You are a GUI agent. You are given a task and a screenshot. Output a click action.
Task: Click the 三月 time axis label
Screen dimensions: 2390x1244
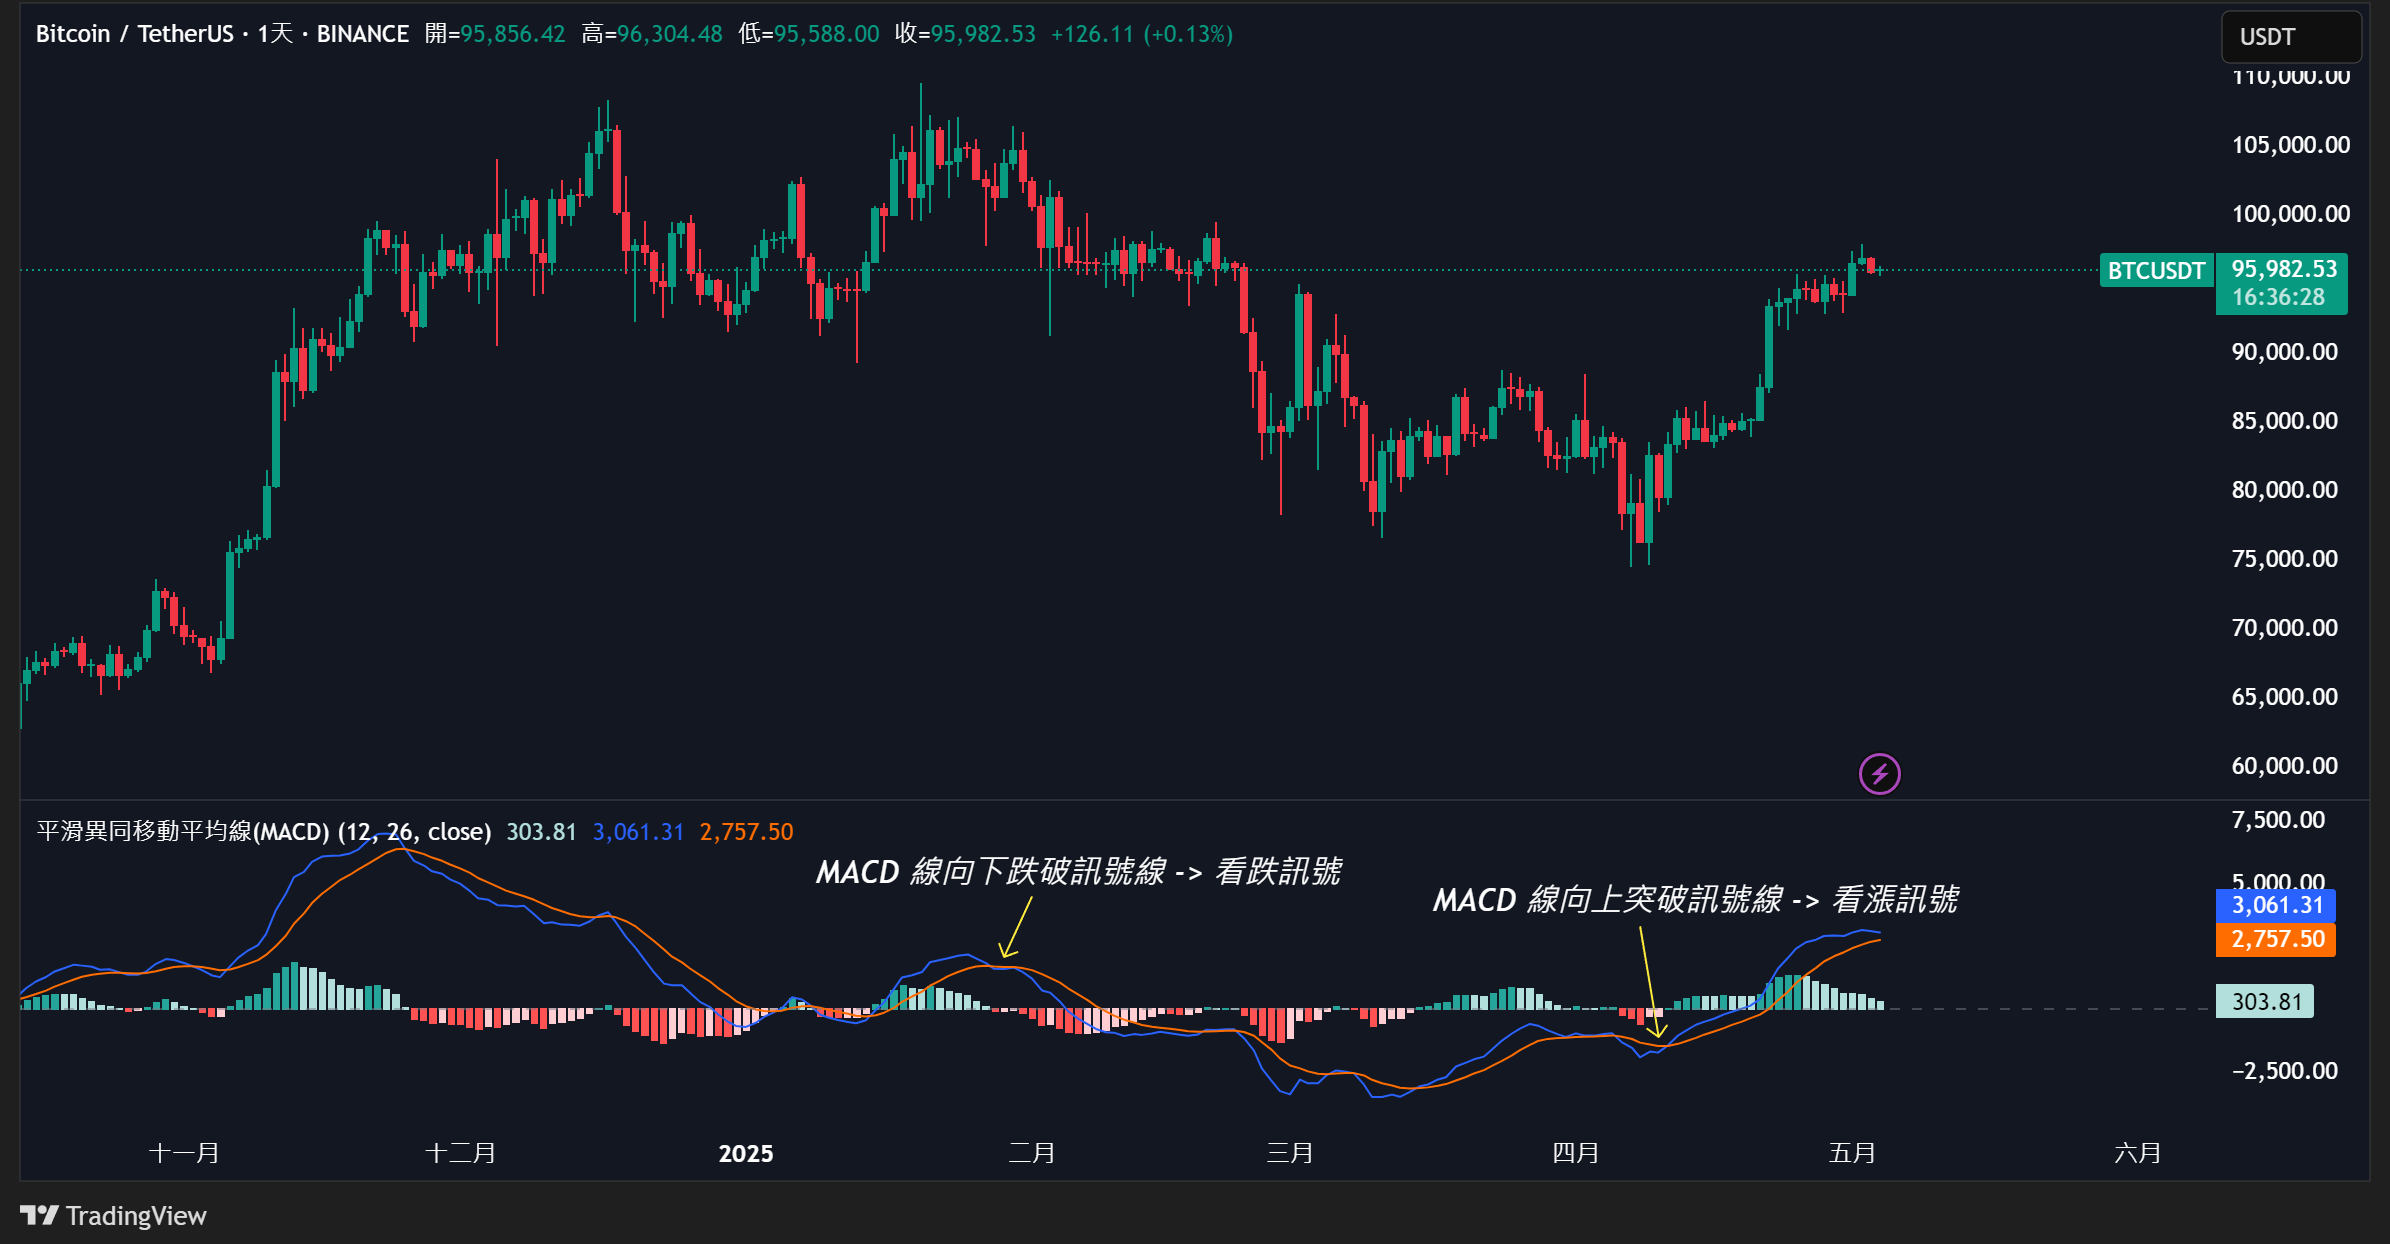(1290, 1153)
